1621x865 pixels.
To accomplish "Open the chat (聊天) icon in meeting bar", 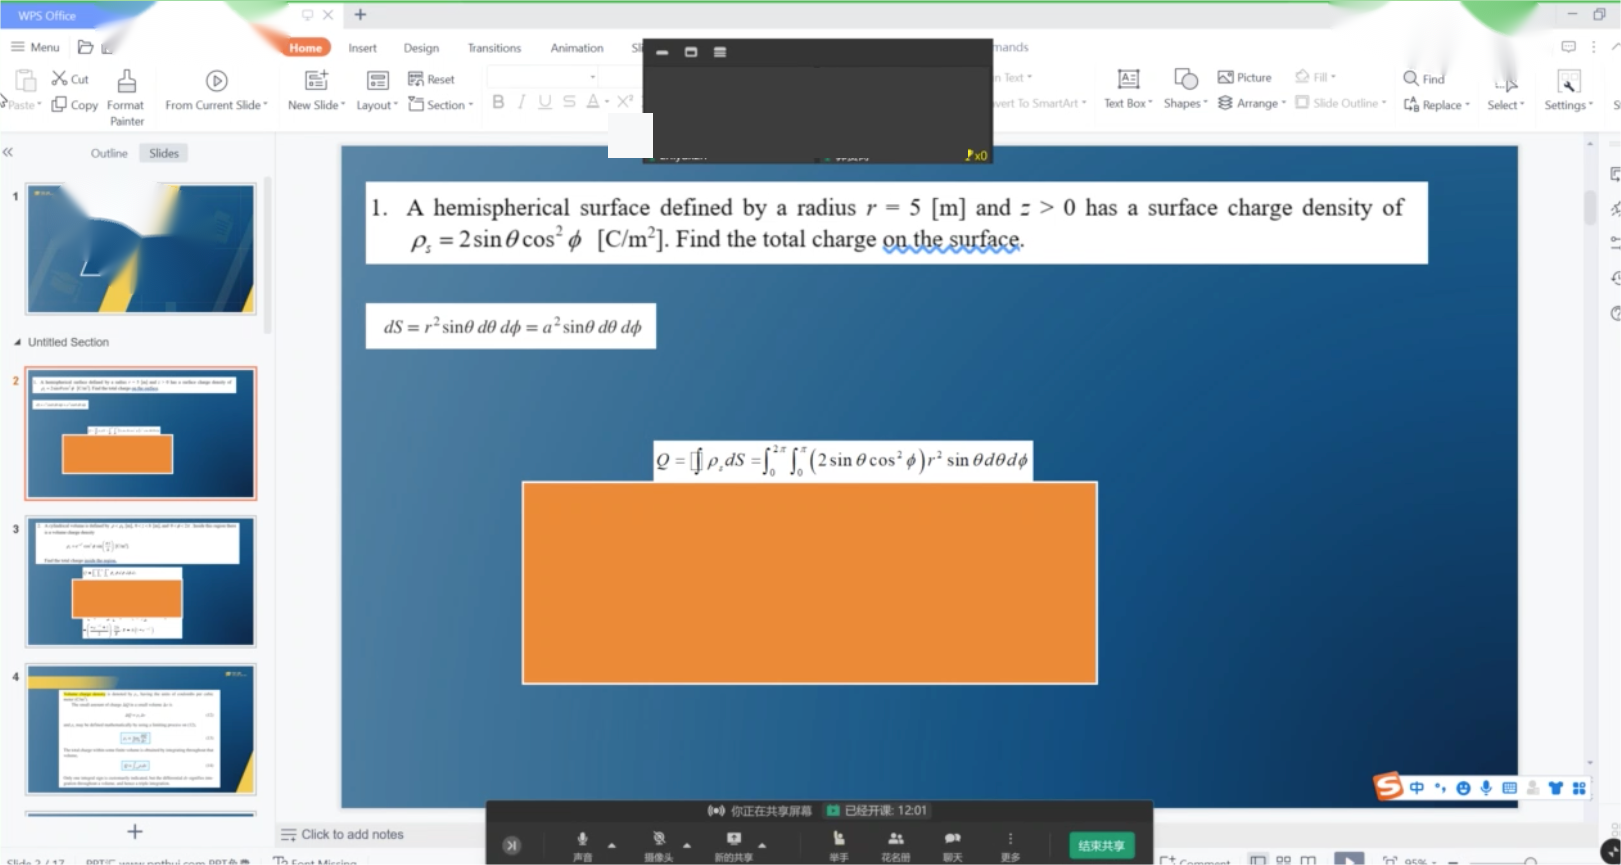I will (x=952, y=839).
